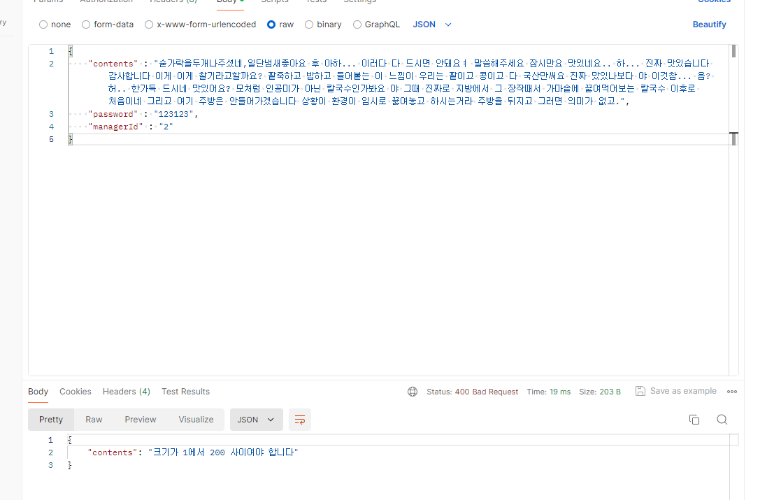
Task: Open the response JSON format dropdown
Action: coord(256,419)
